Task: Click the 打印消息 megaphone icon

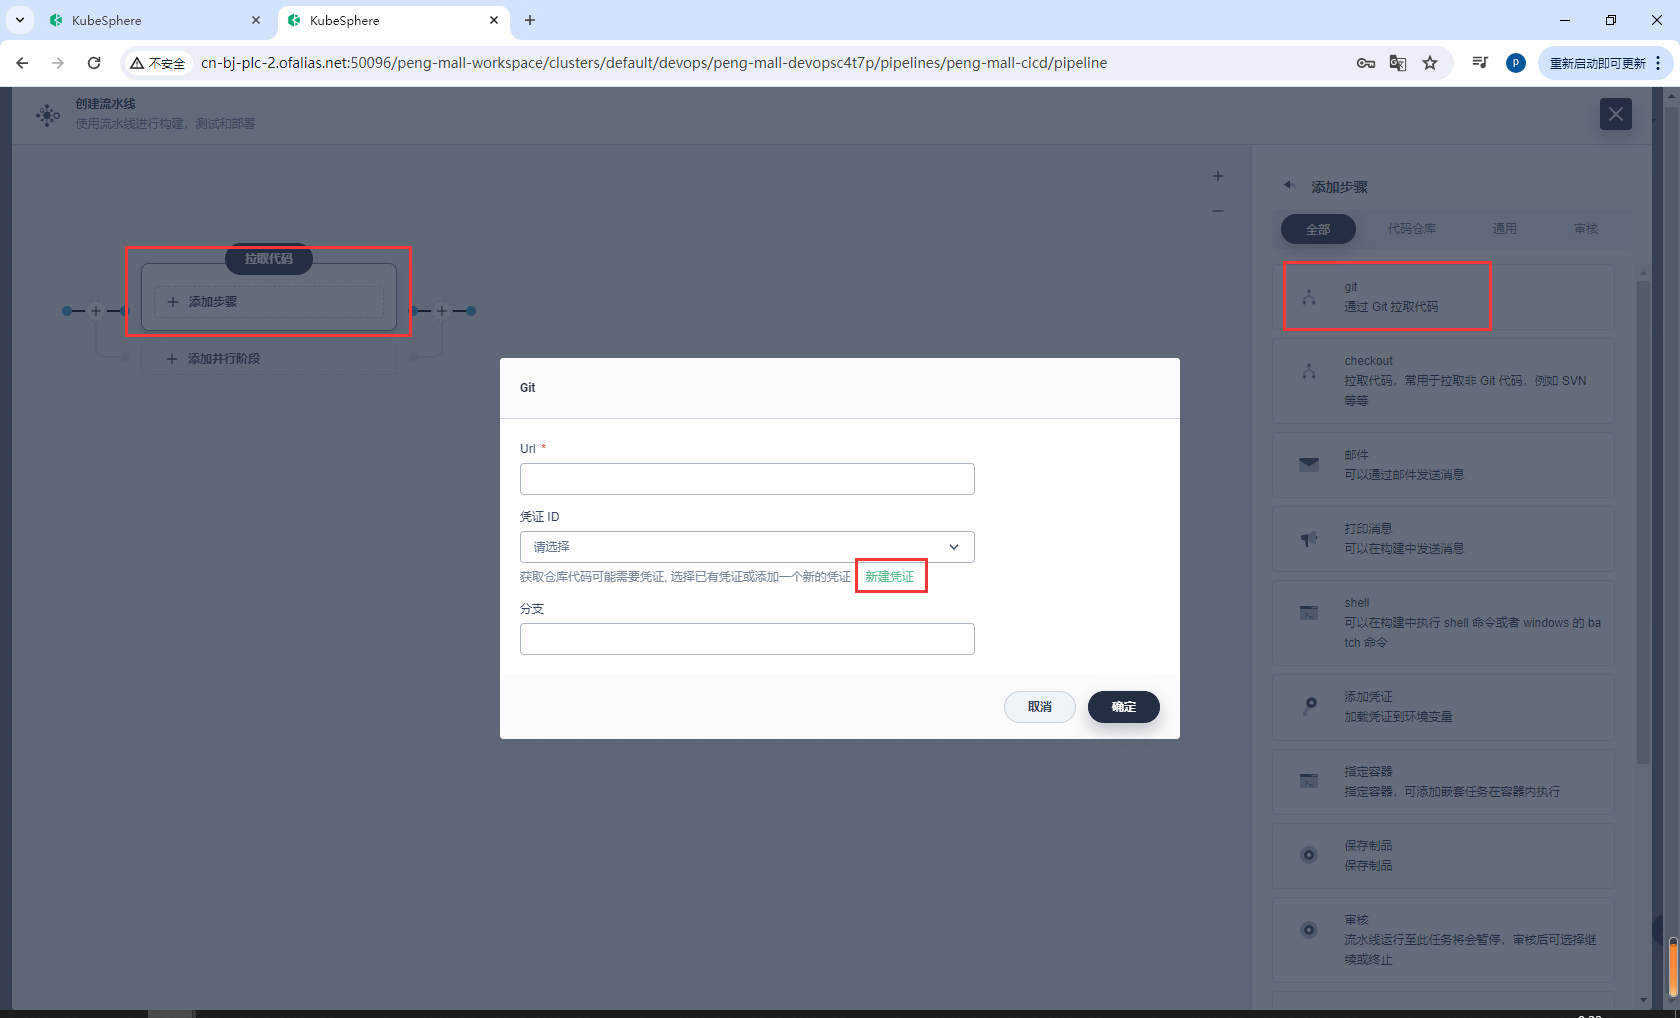Action: point(1309,539)
